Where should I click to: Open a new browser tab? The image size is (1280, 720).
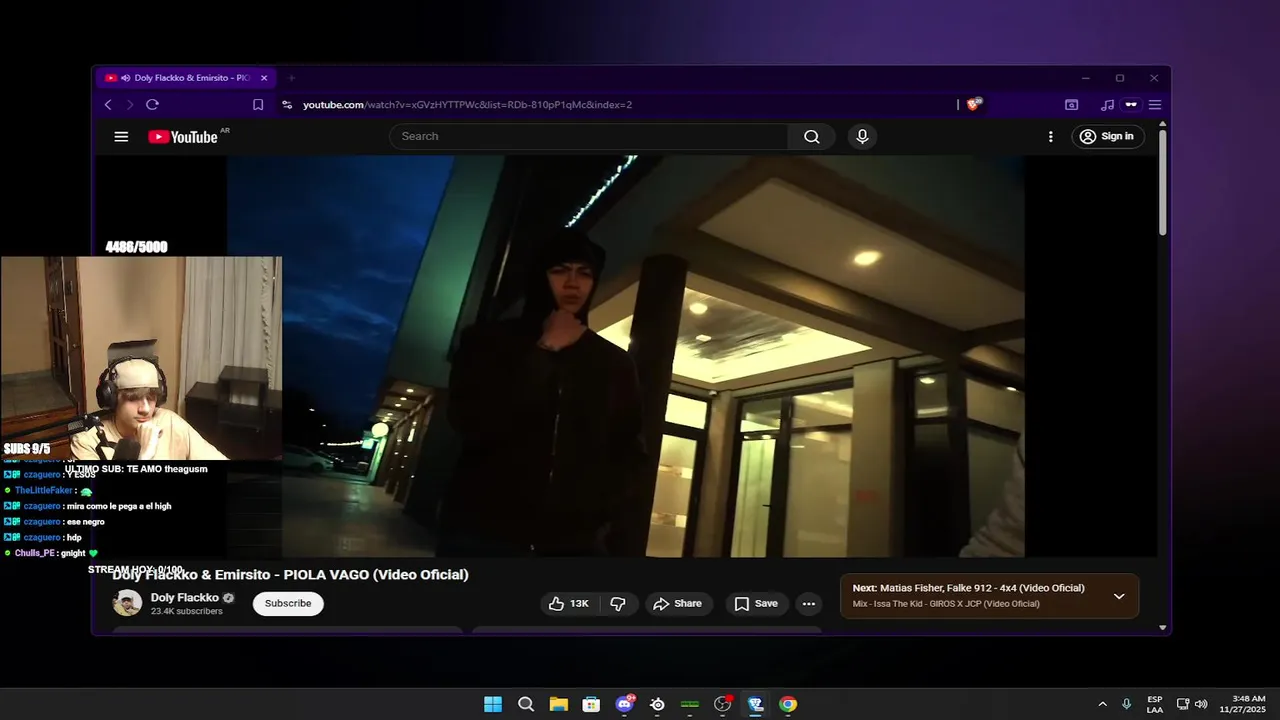point(292,78)
